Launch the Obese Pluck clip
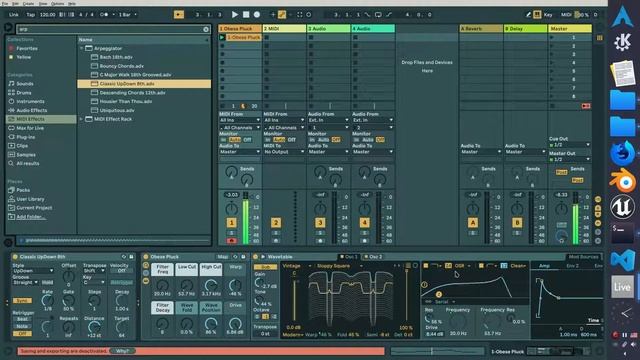The width and height of the screenshot is (640, 360). tap(222, 38)
